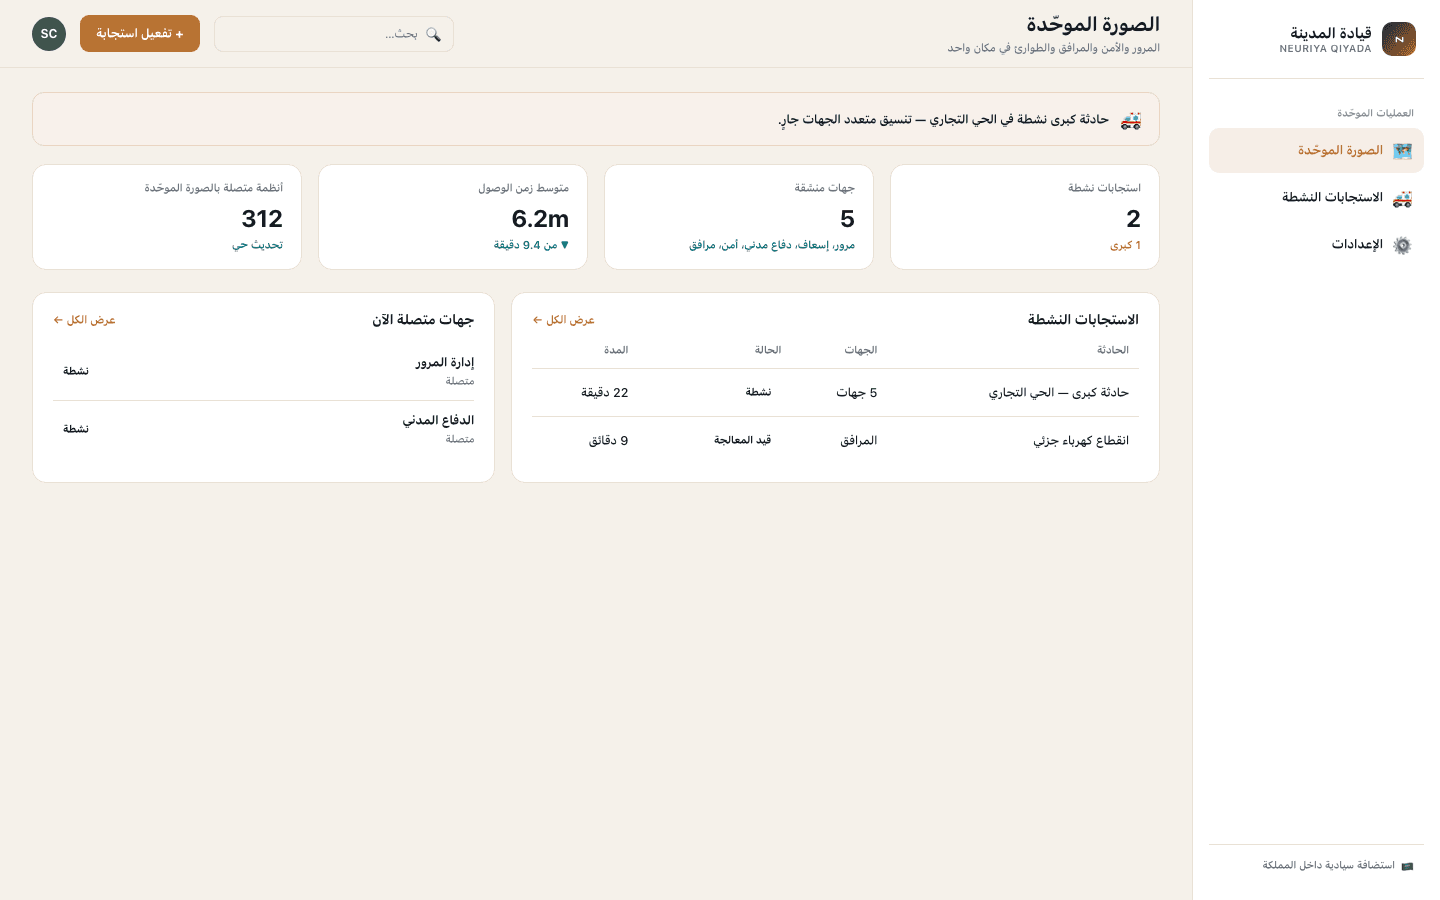
Task: Select الدفاع المدني in connected agencies
Action: tap(264, 429)
